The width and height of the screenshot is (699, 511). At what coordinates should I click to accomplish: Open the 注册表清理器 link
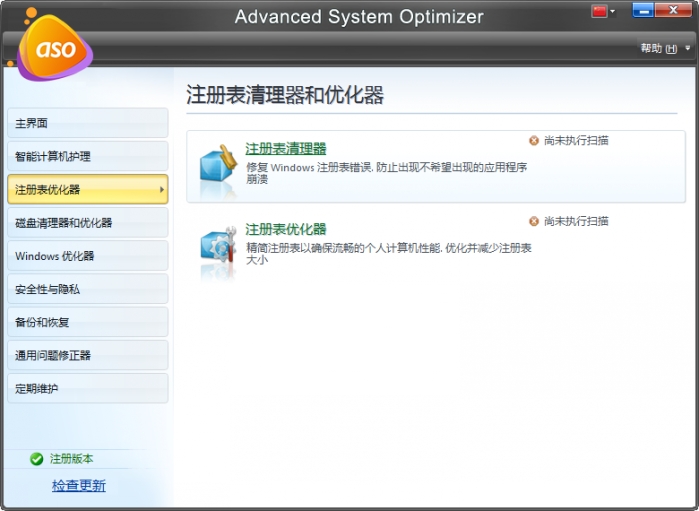[286, 148]
